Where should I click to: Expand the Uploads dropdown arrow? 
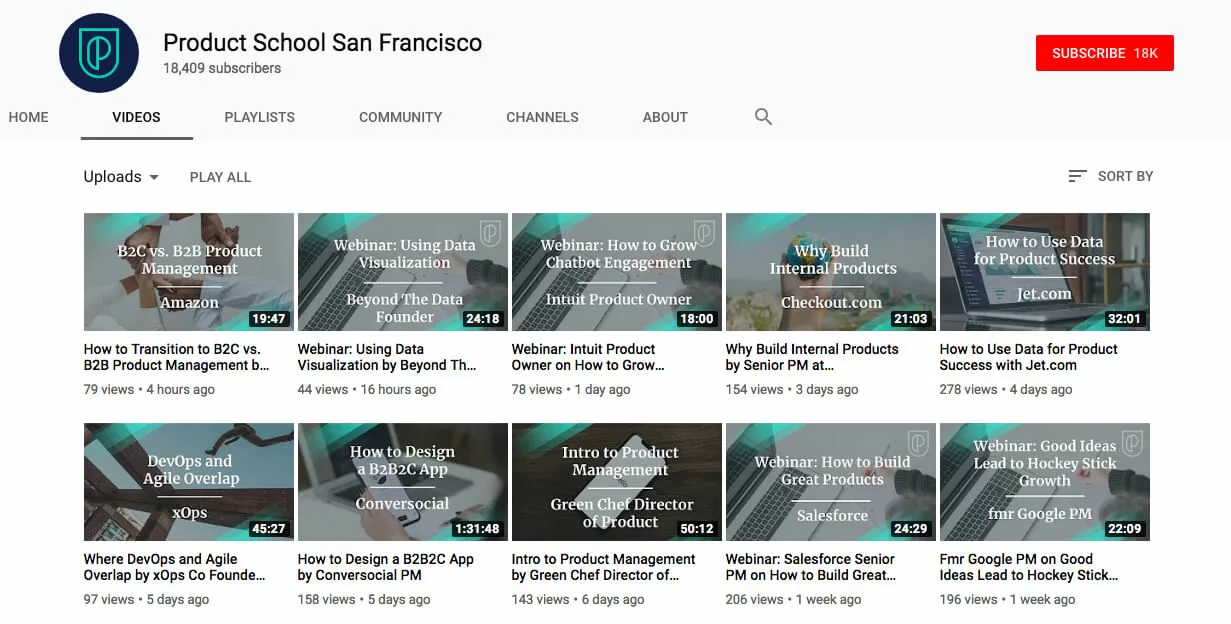154,177
